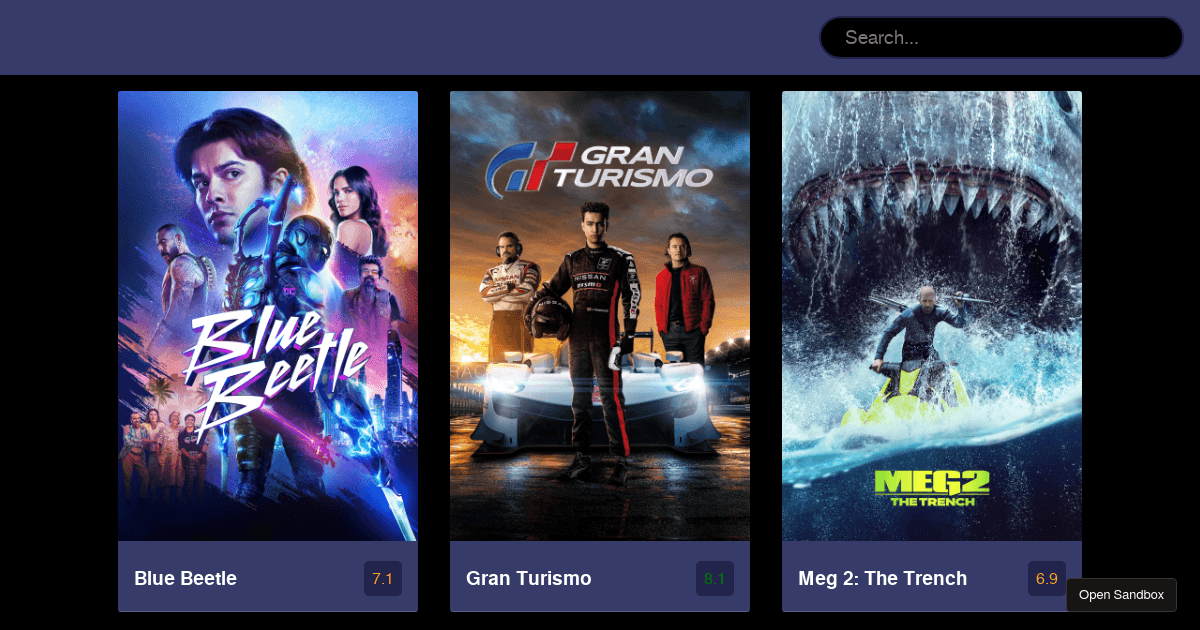
Task: Click the Search input field
Action: 1001,37
